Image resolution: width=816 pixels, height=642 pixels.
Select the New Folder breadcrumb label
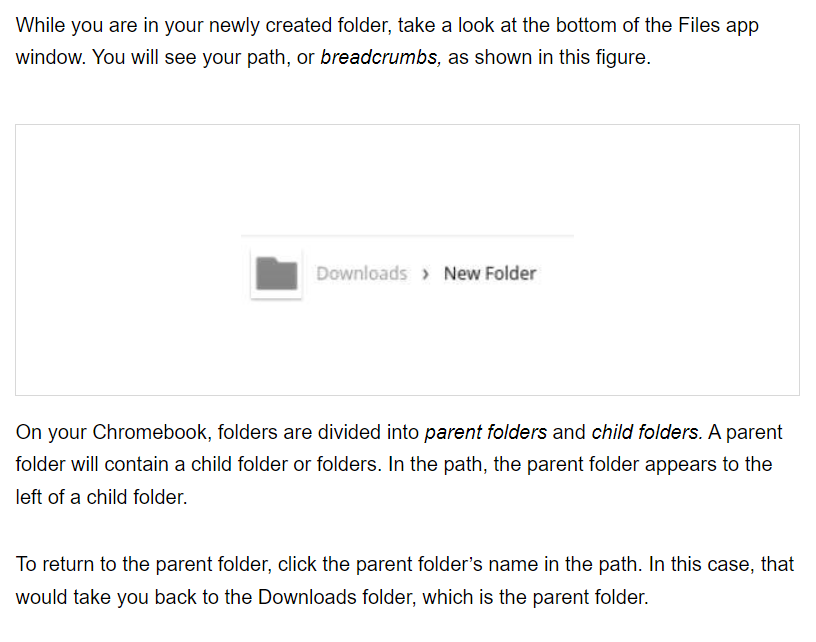coord(490,273)
